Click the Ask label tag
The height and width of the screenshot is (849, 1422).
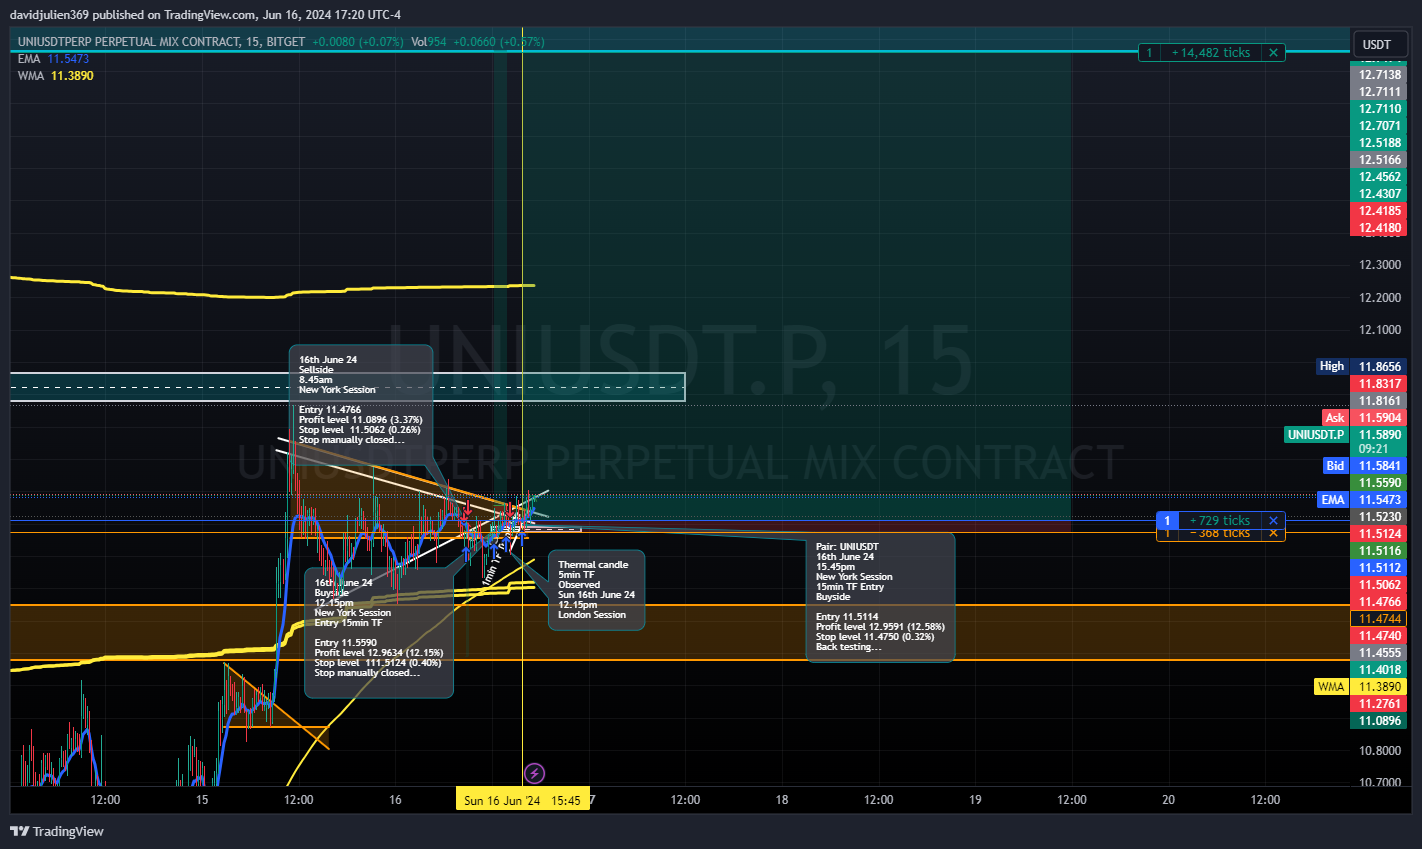(x=1335, y=417)
